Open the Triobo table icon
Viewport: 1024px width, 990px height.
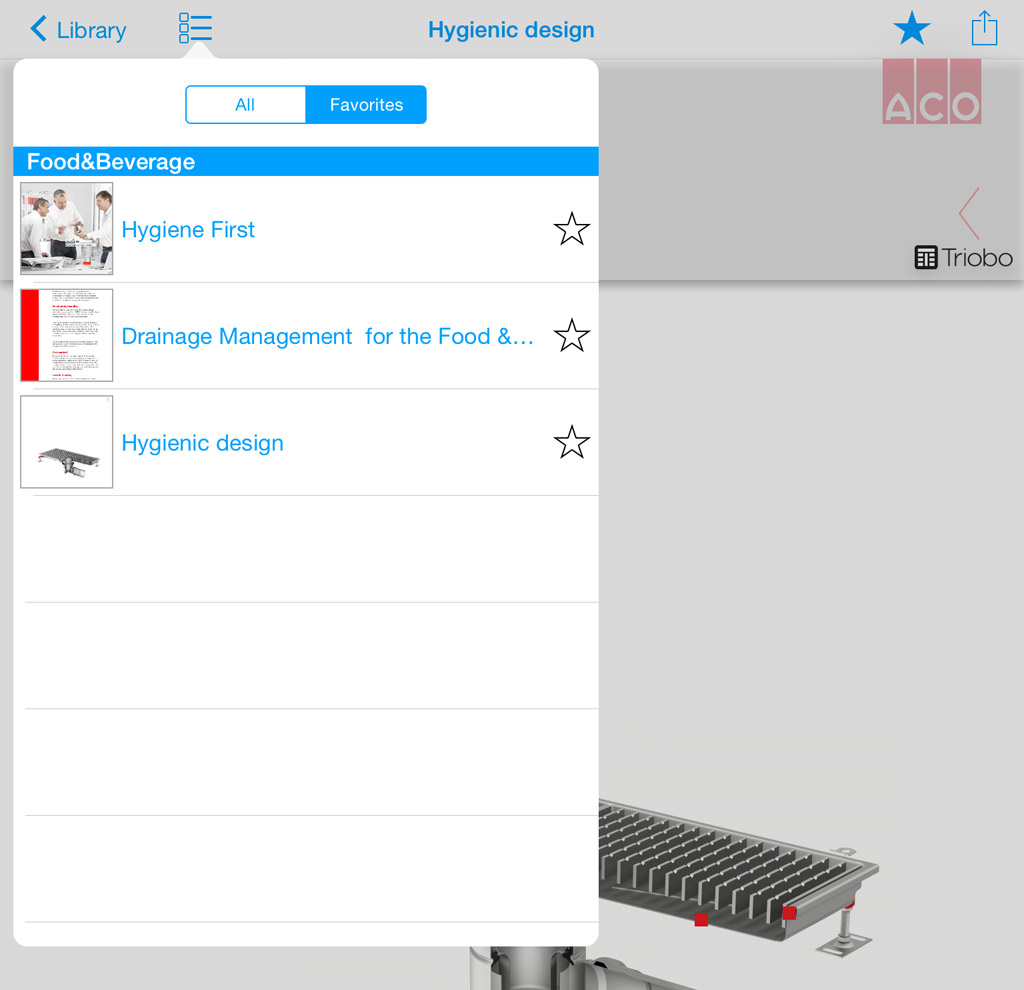click(926, 258)
